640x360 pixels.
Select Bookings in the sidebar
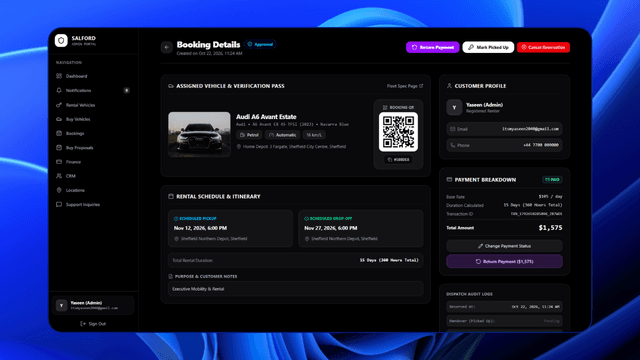click(75, 133)
